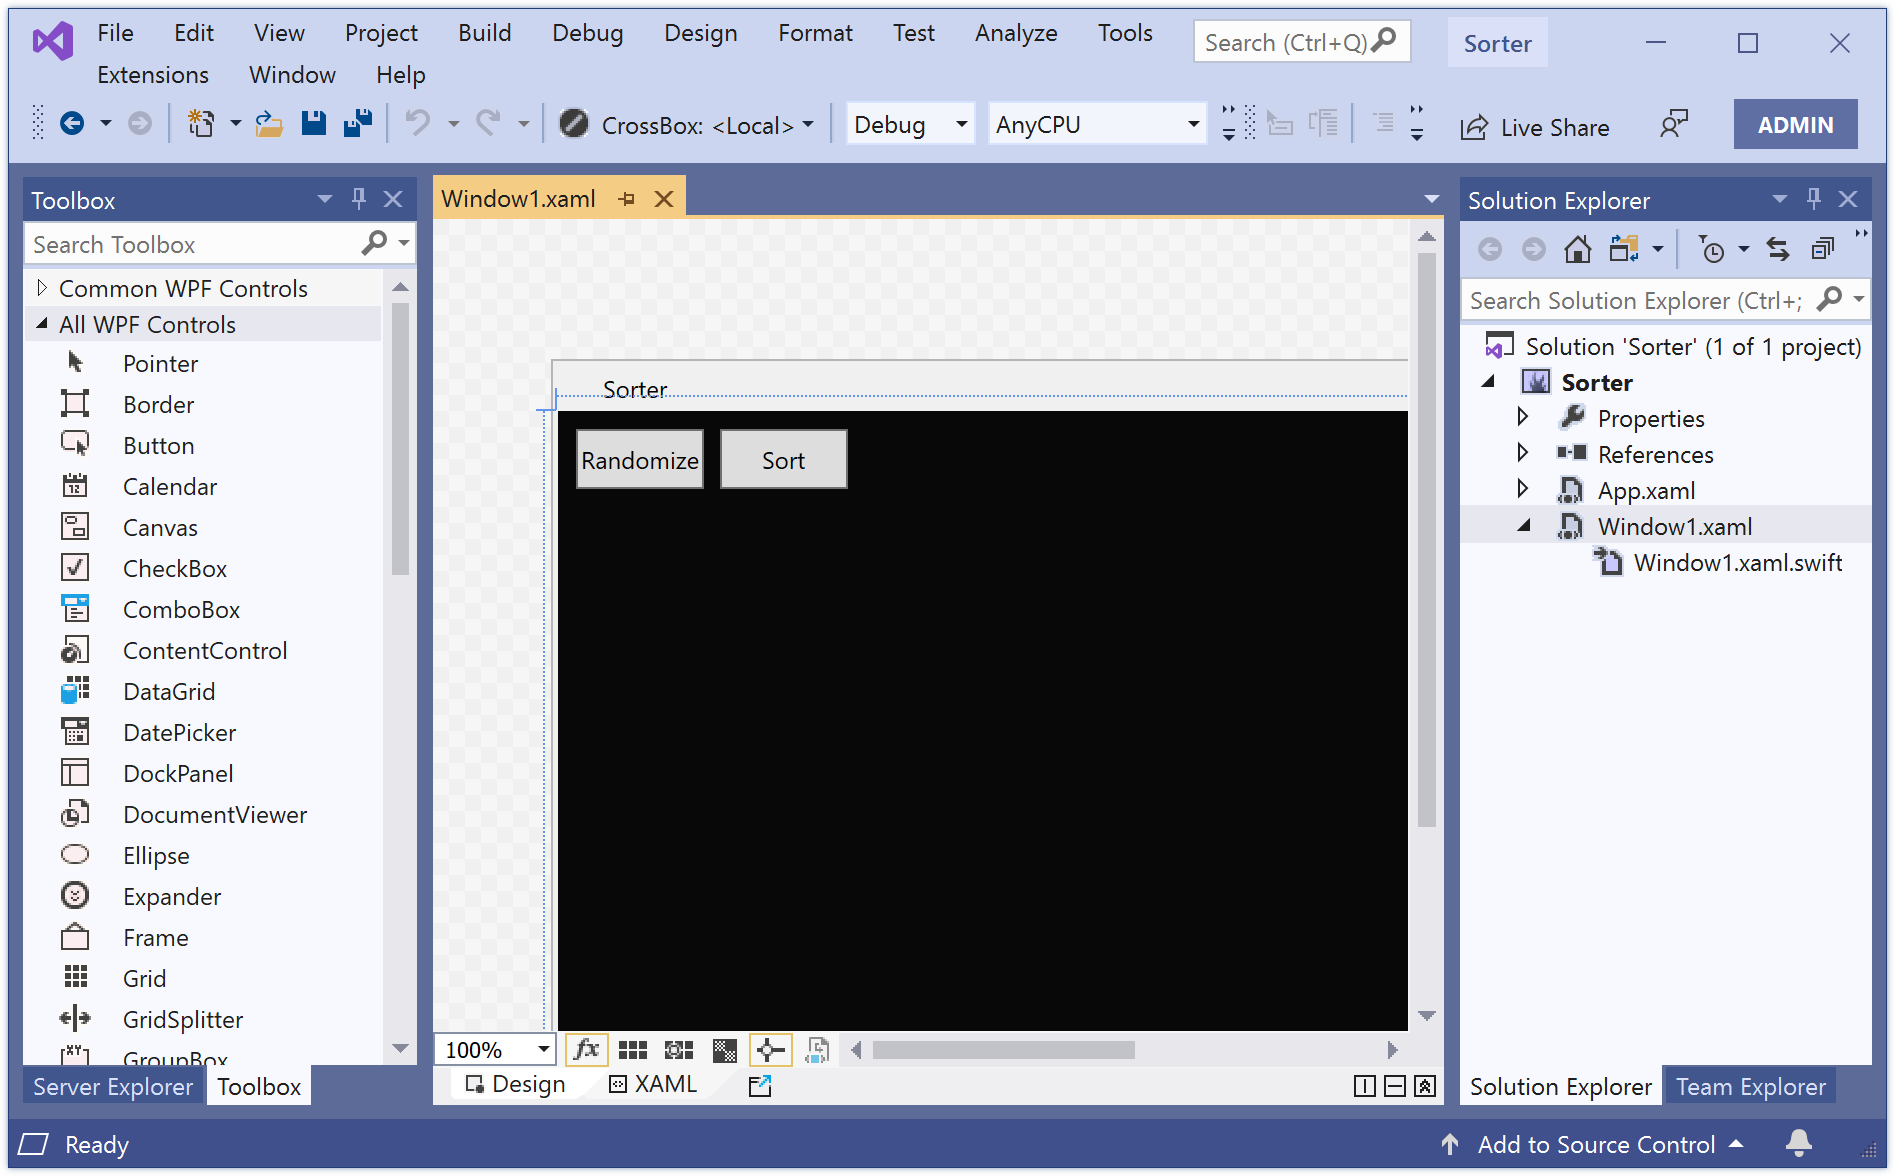
Task: Toggle snapping to snaplines button
Action: tap(770, 1050)
